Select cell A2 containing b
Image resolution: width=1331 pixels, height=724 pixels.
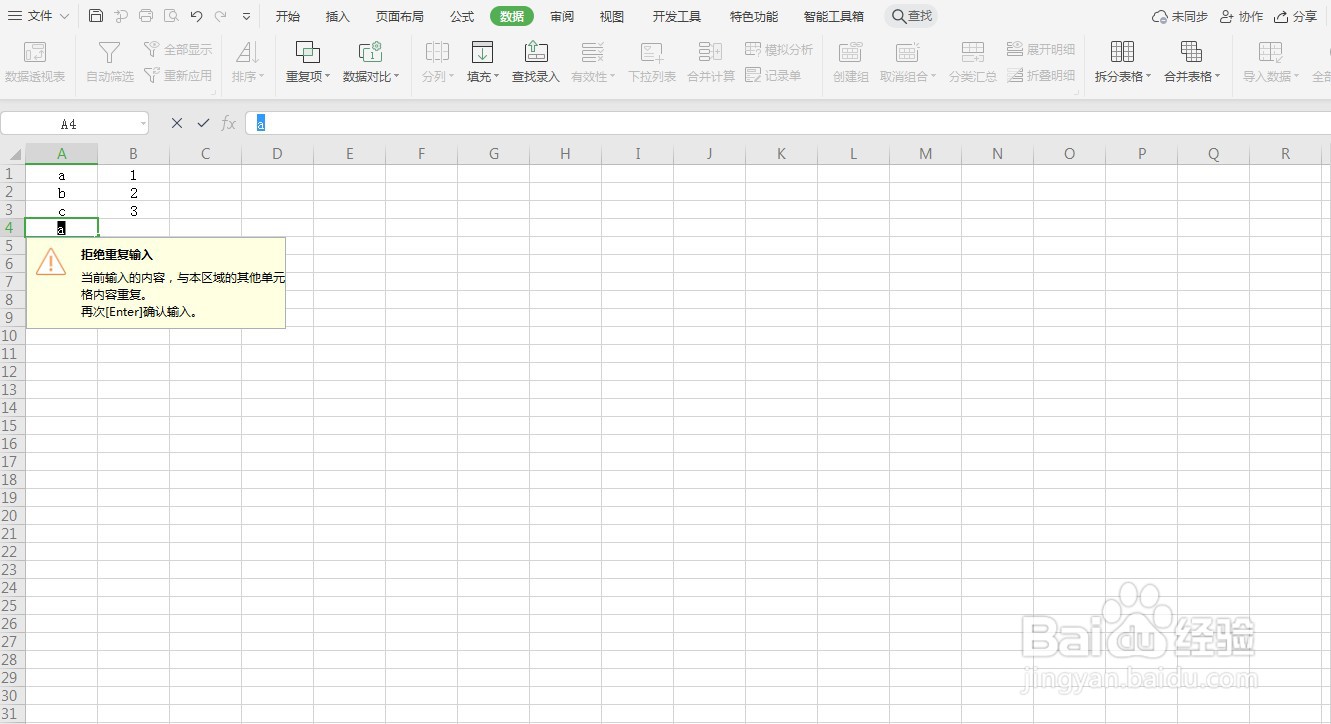coord(62,193)
